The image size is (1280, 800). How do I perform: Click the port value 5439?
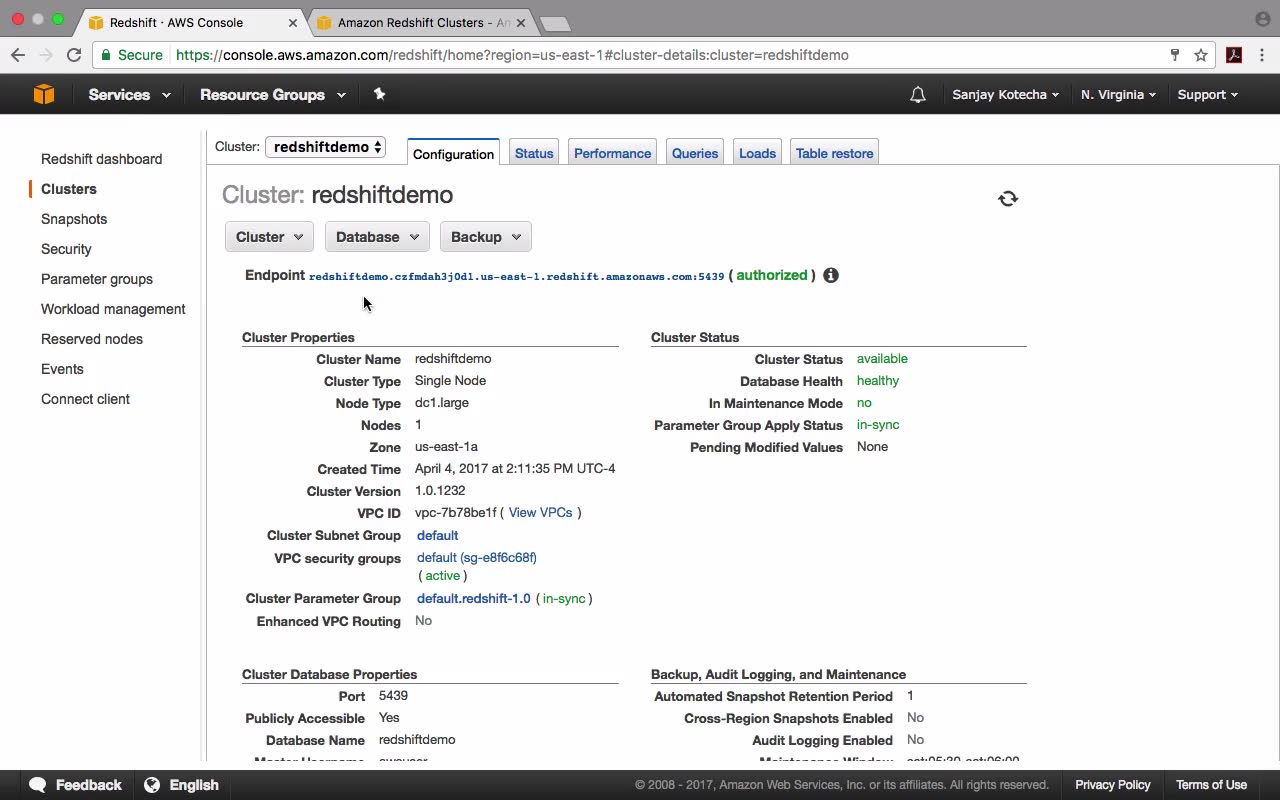pos(393,695)
